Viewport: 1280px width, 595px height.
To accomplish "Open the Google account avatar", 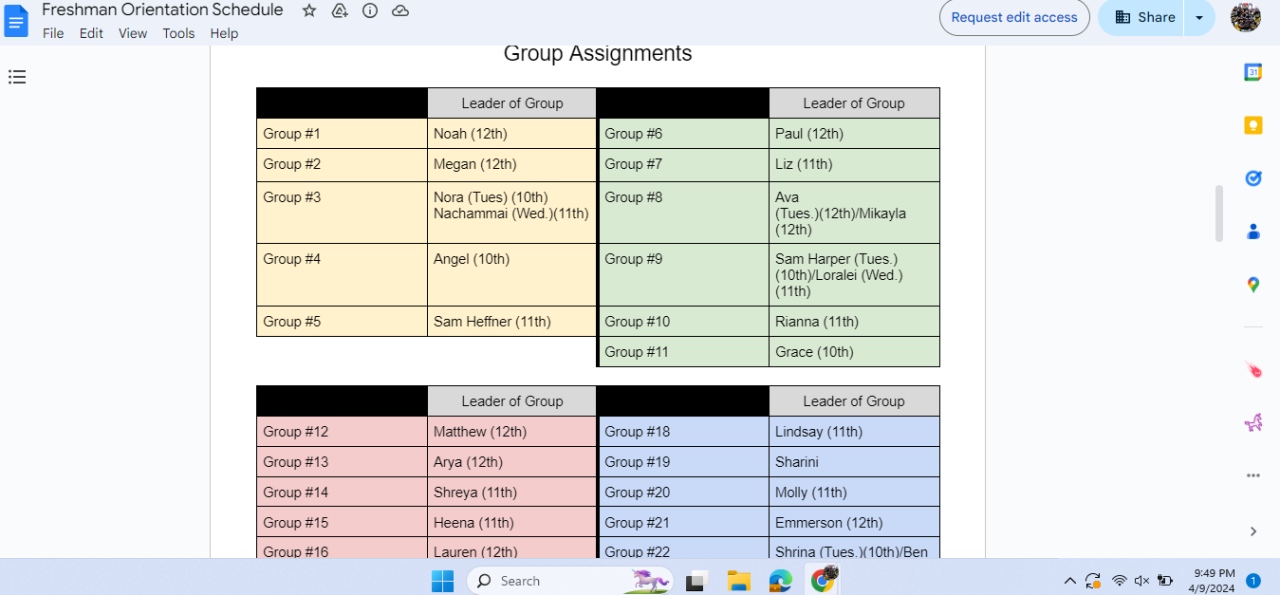I will coord(1245,17).
